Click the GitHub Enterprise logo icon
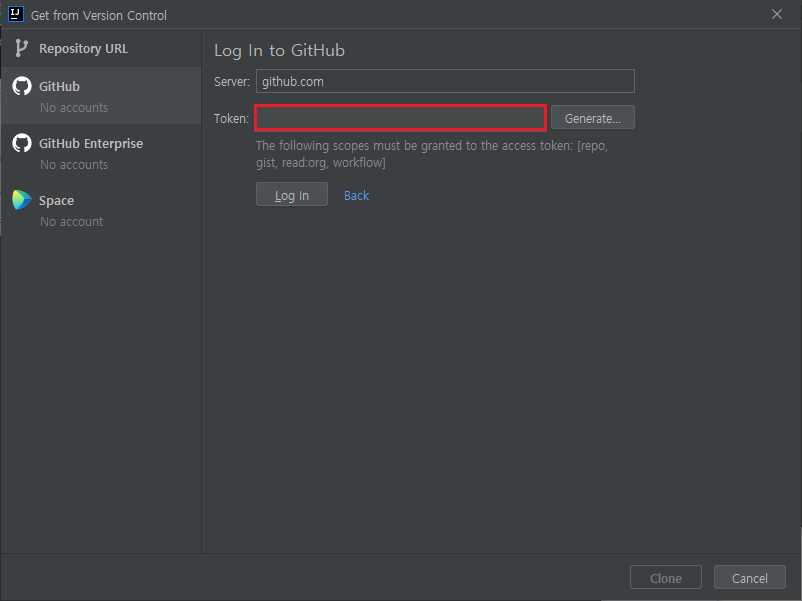802x601 pixels. tap(22, 143)
